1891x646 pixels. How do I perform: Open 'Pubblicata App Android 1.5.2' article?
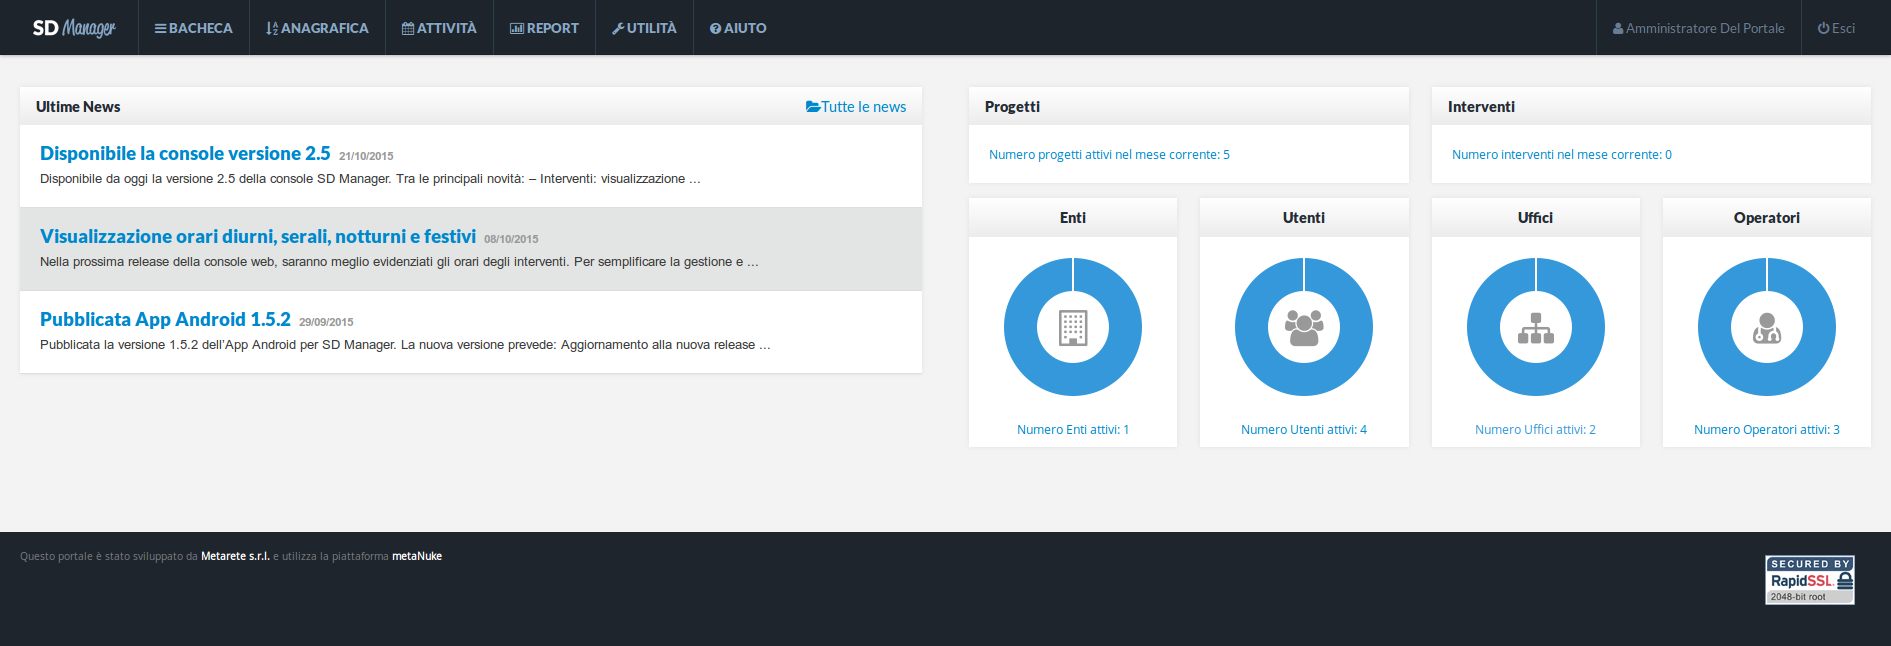(165, 319)
